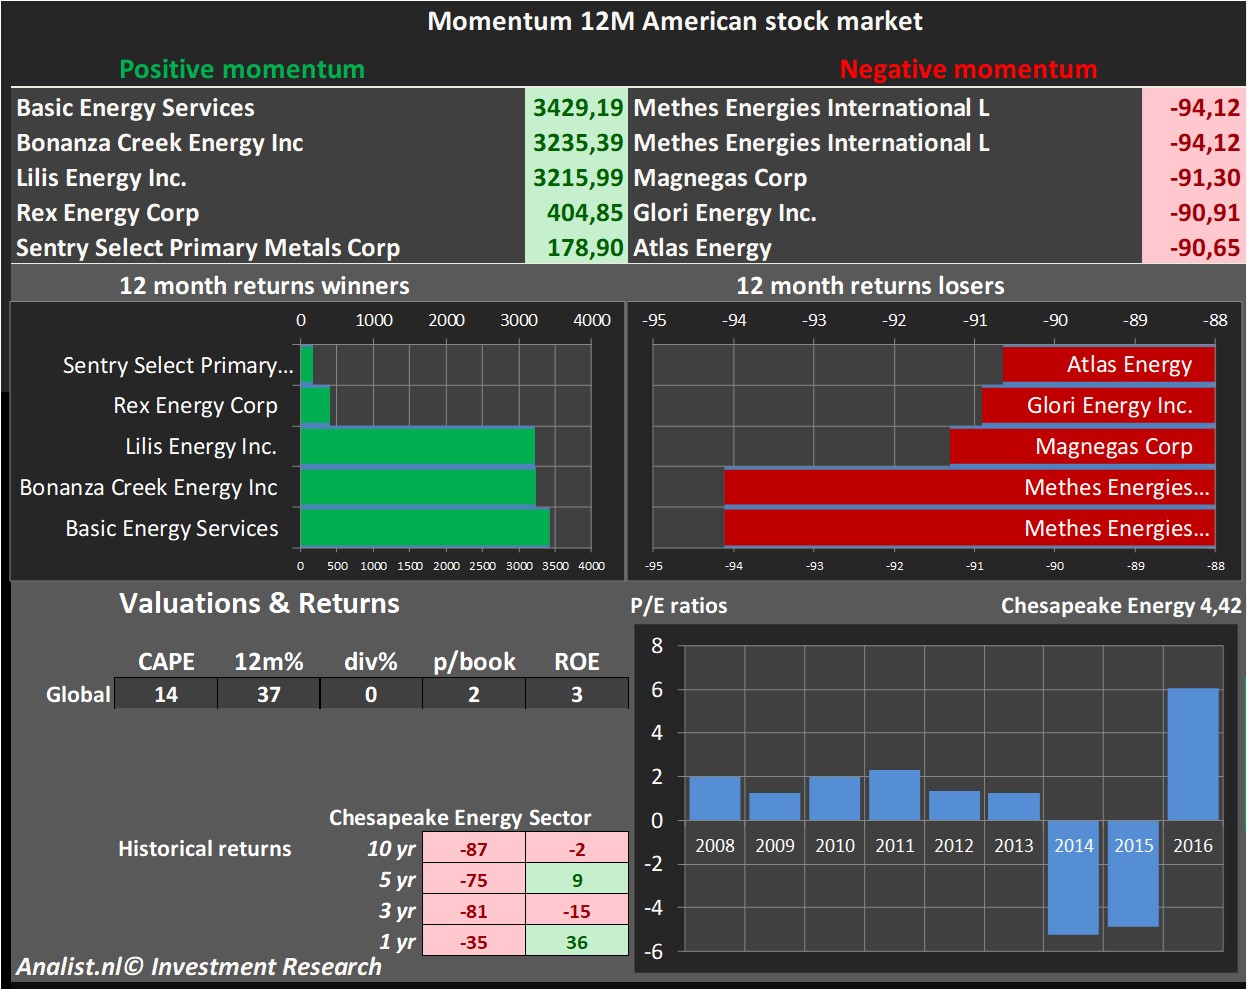Click the Basic Energy Services name cell

click(268, 108)
